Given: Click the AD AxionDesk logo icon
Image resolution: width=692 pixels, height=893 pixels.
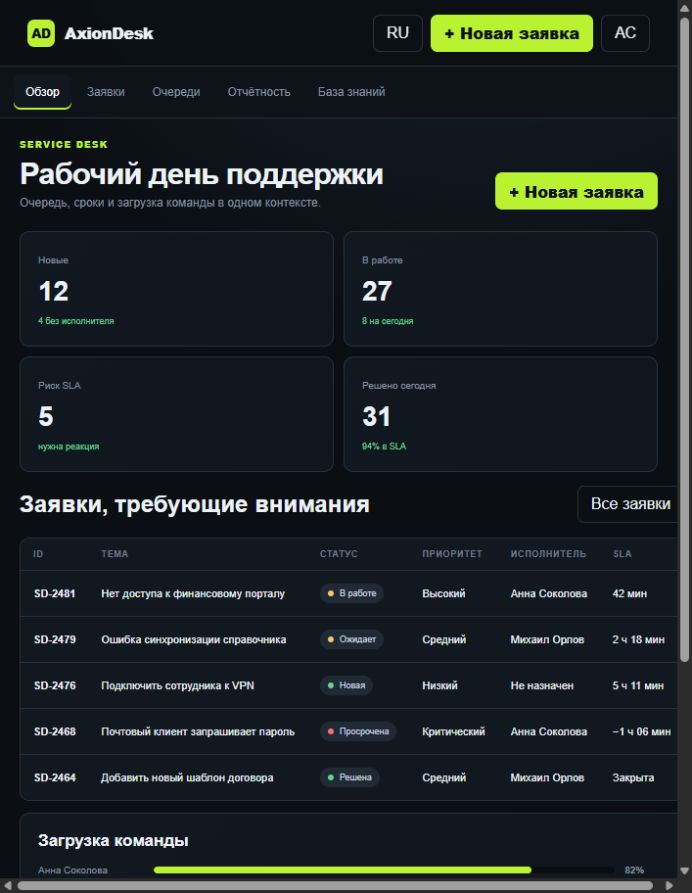Looking at the screenshot, I should [41, 33].
